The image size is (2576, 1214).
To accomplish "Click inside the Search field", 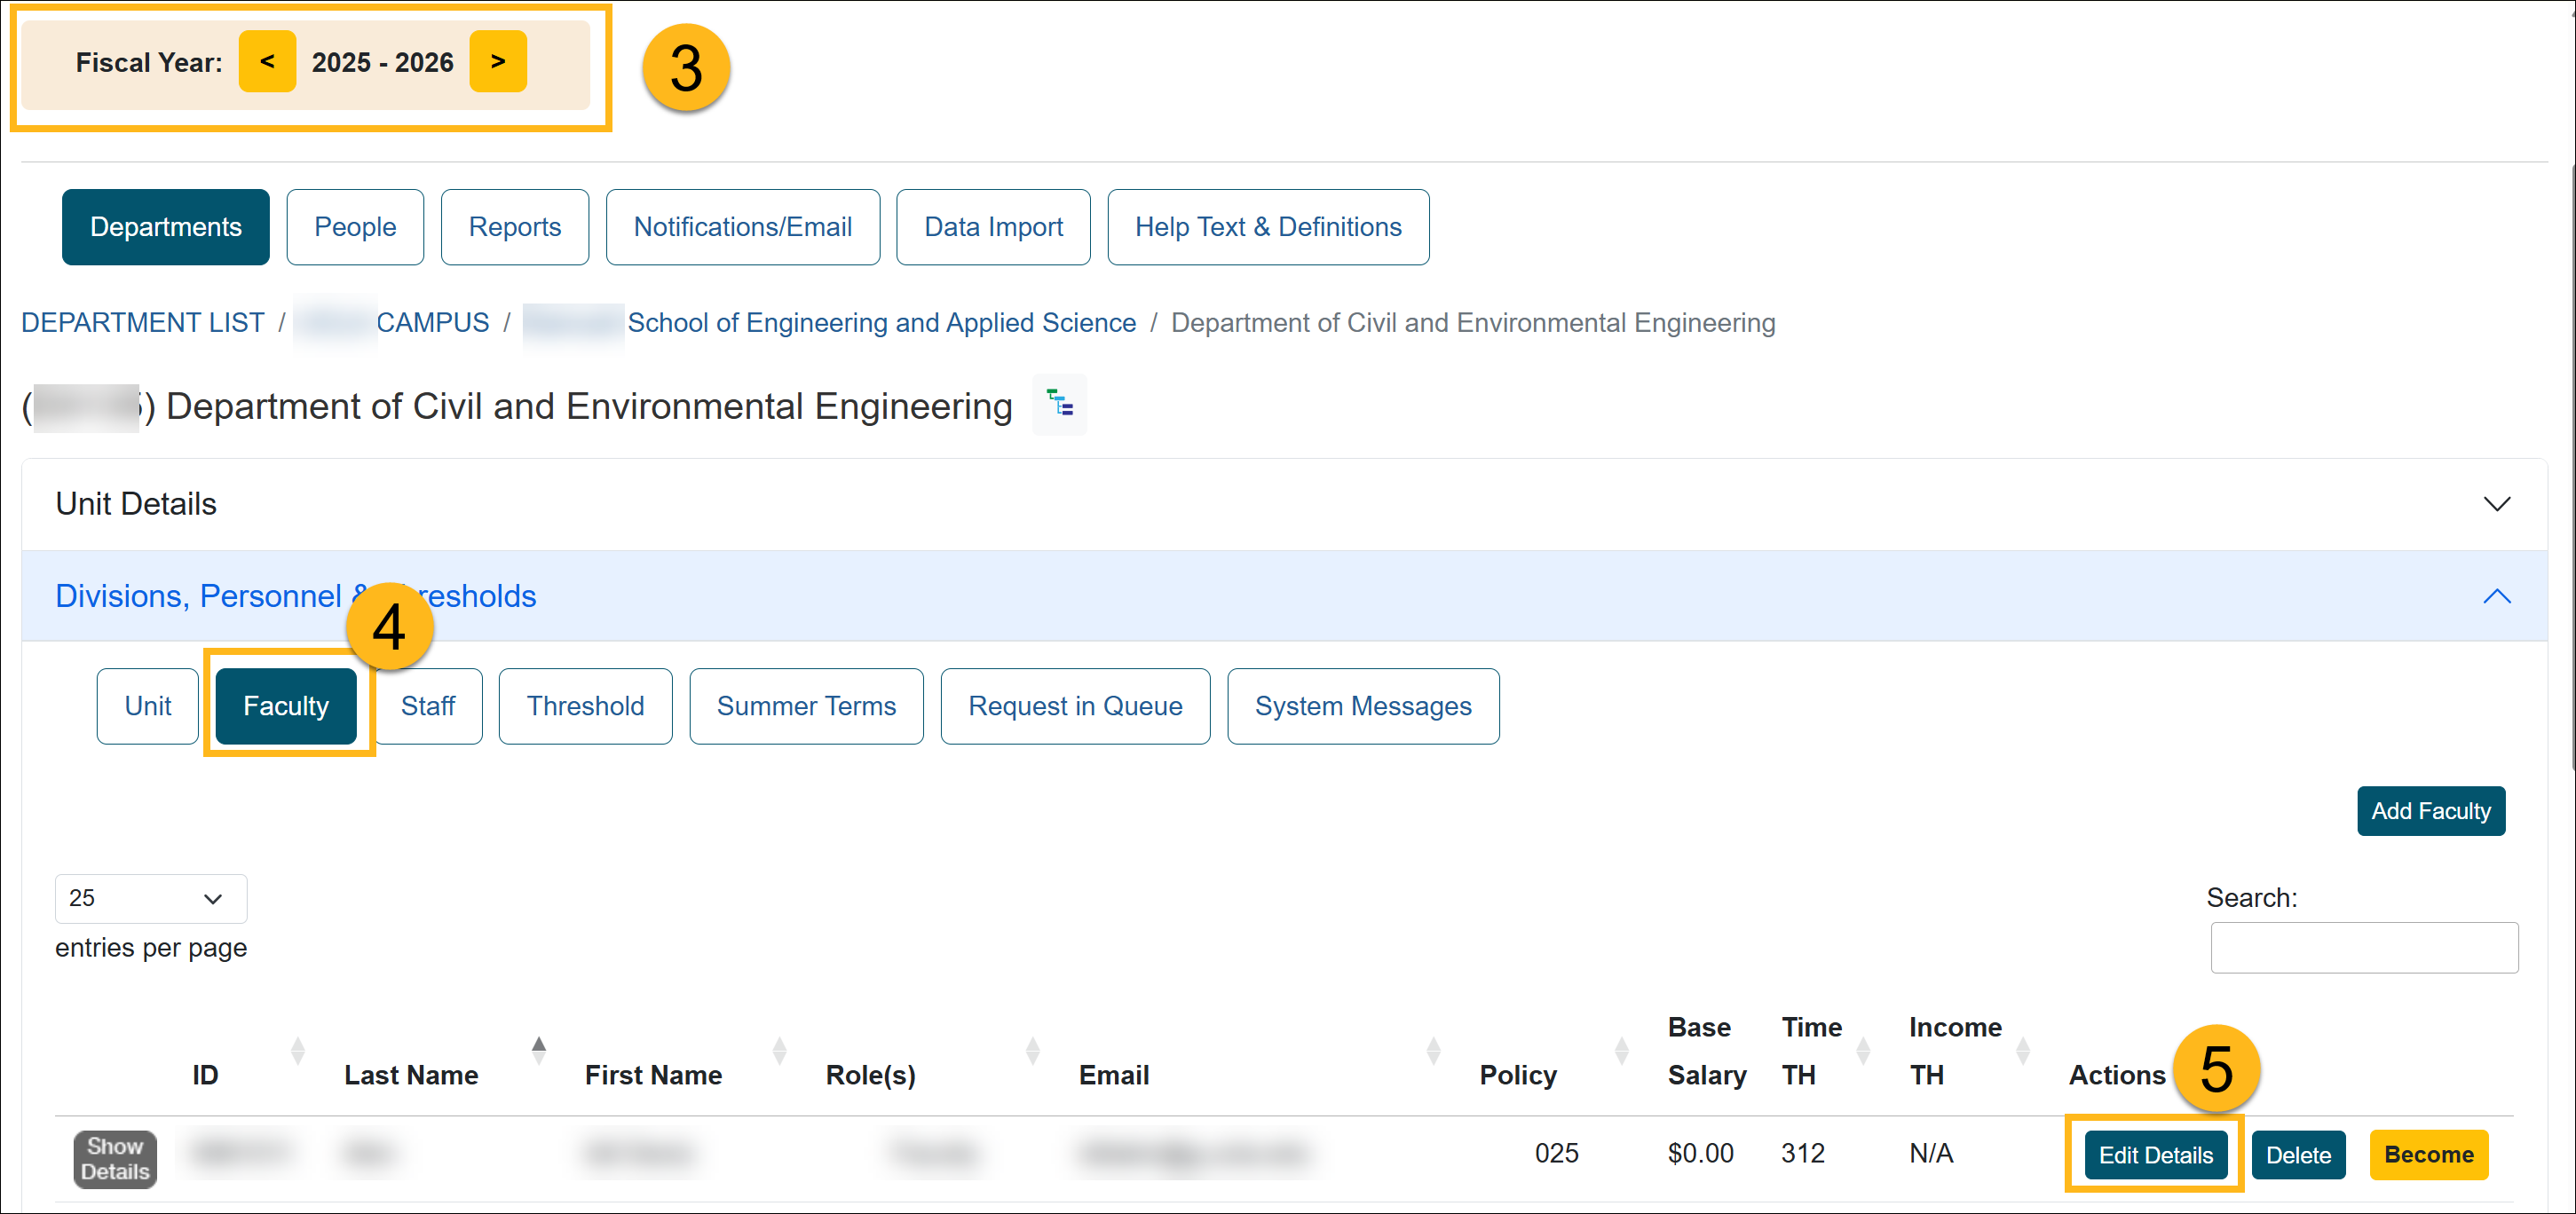I will [x=2364, y=947].
